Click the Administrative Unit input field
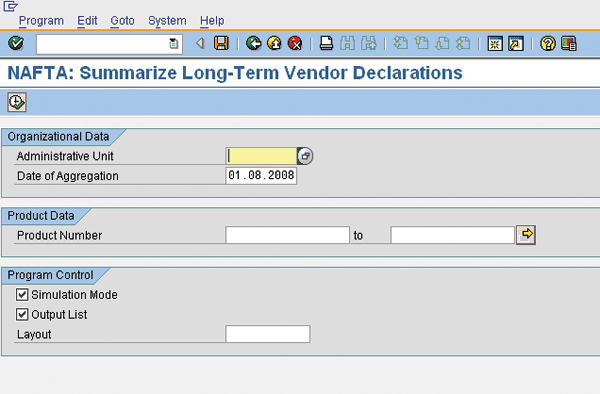 [261, 156]
